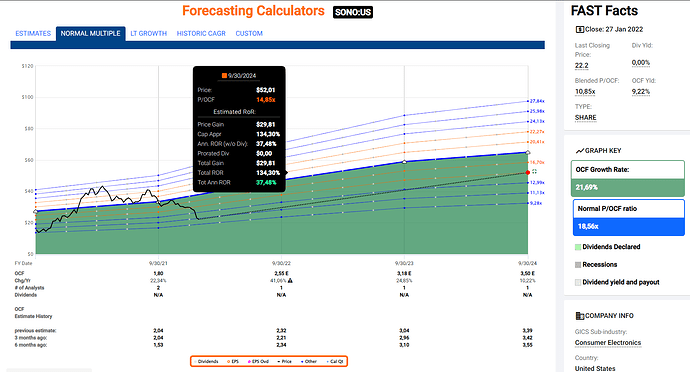Click the 27,84x multiple label

pyautogui.click(x=537, y=101)
